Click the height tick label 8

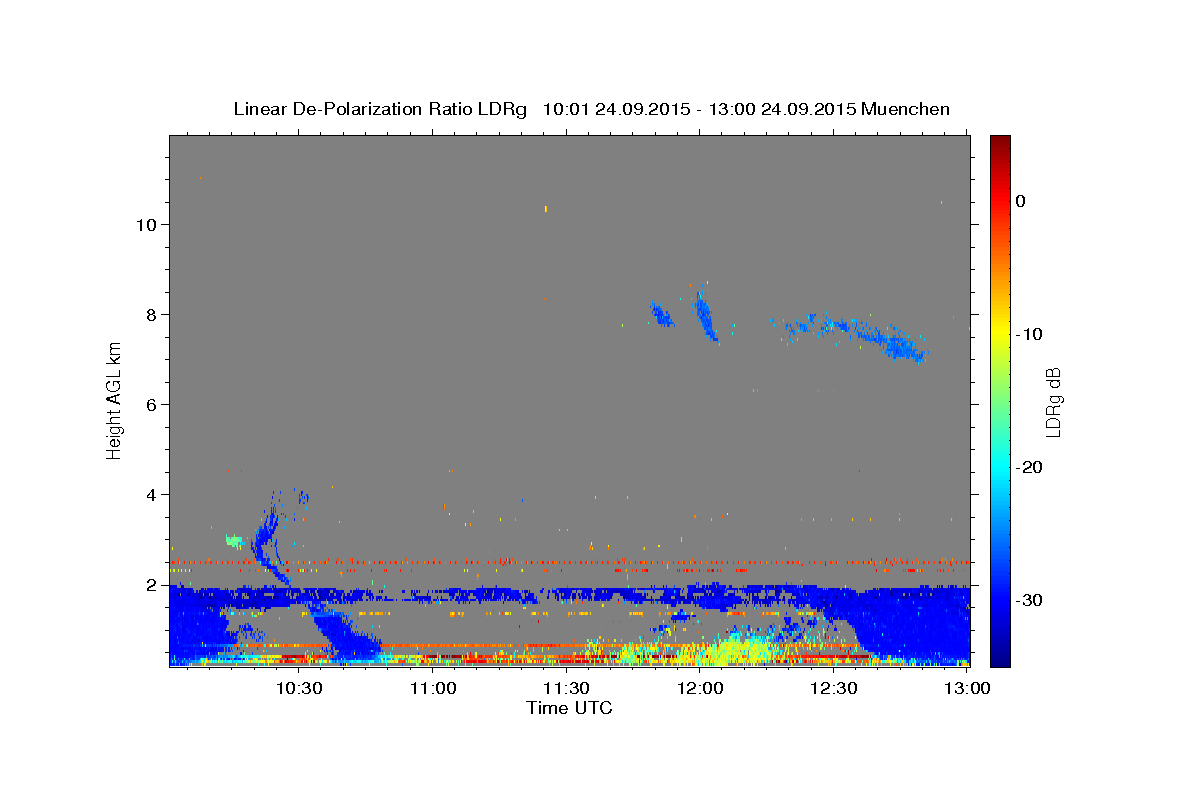pyautogui.click(x=151, y=314)
